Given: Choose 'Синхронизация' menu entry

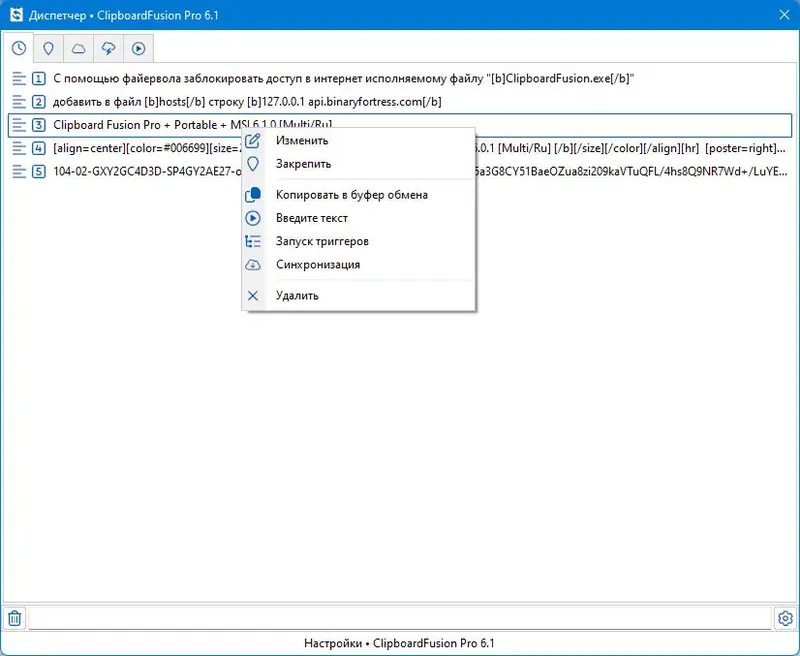Looking at the screenshot, I should coord(359,265).
